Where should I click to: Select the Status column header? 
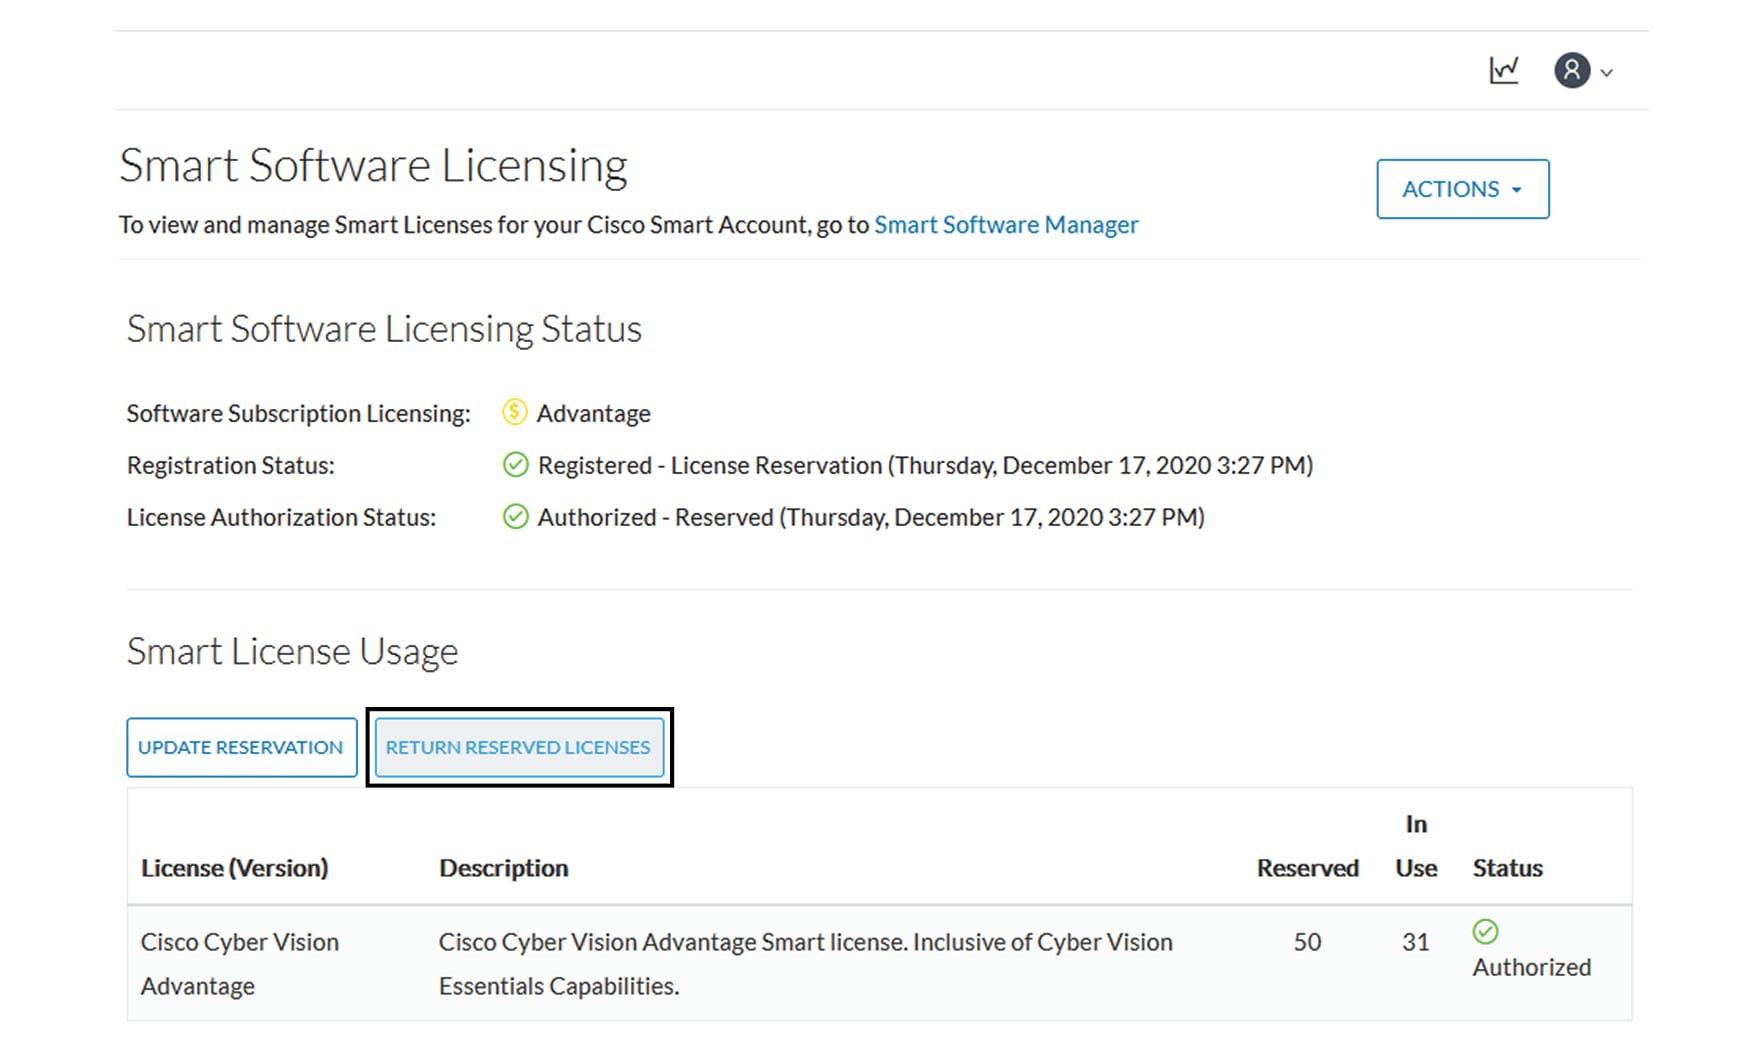(1507, 868)
